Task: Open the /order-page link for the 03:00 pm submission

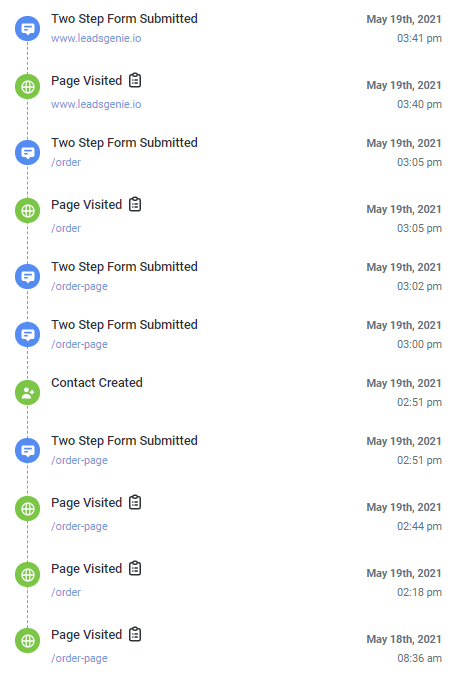Action: [x=79, y=344]
